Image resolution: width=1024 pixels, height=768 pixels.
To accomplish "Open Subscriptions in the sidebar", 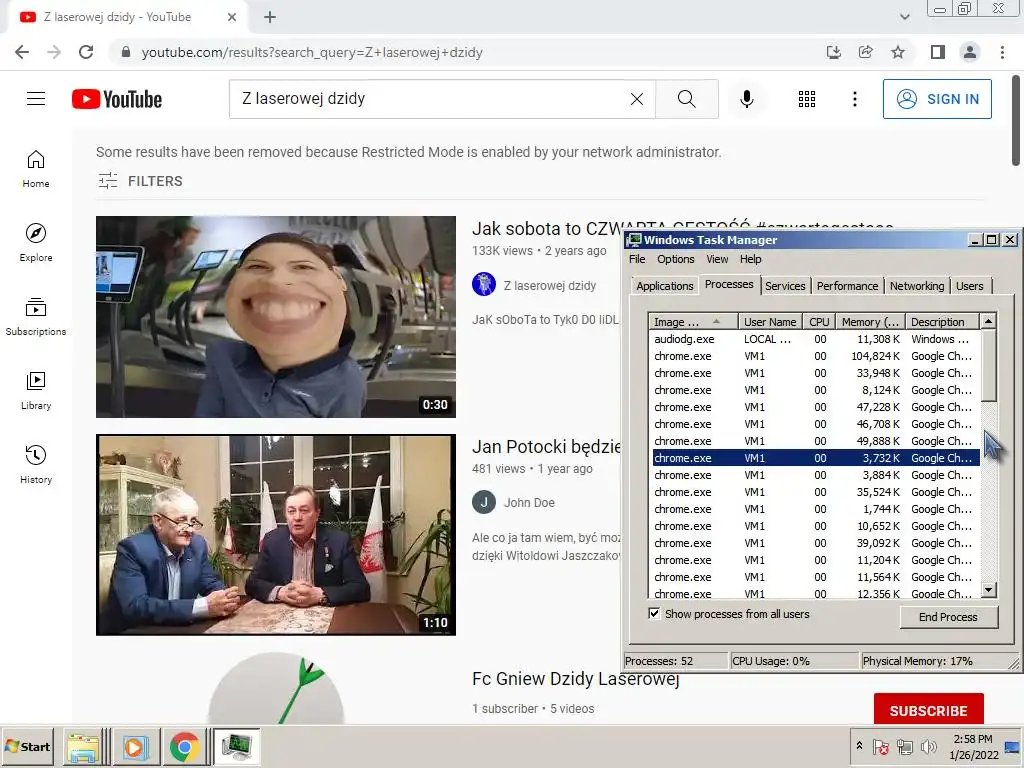I will 36,317.
